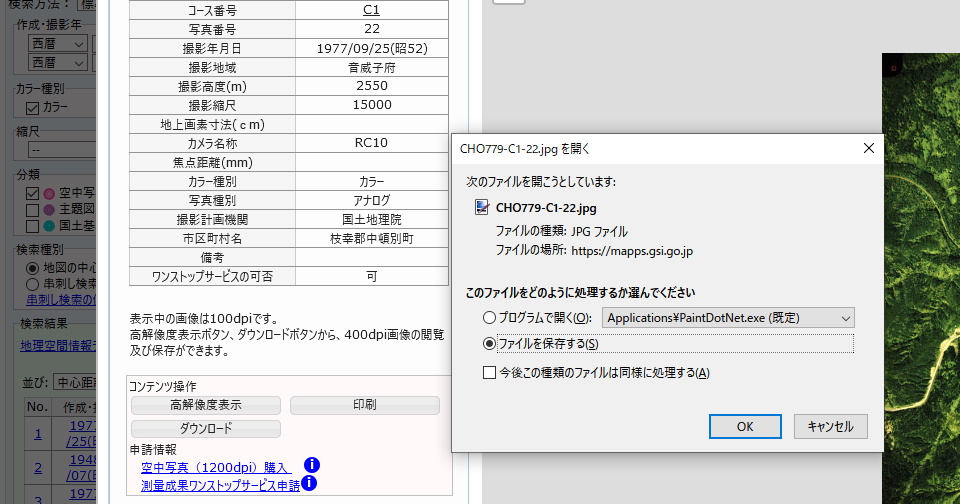Image resolution: width=960 pixels, height=504 pixels.
Task: Select the 地図の中心 search type radio
Action: (x=32, y=268)
